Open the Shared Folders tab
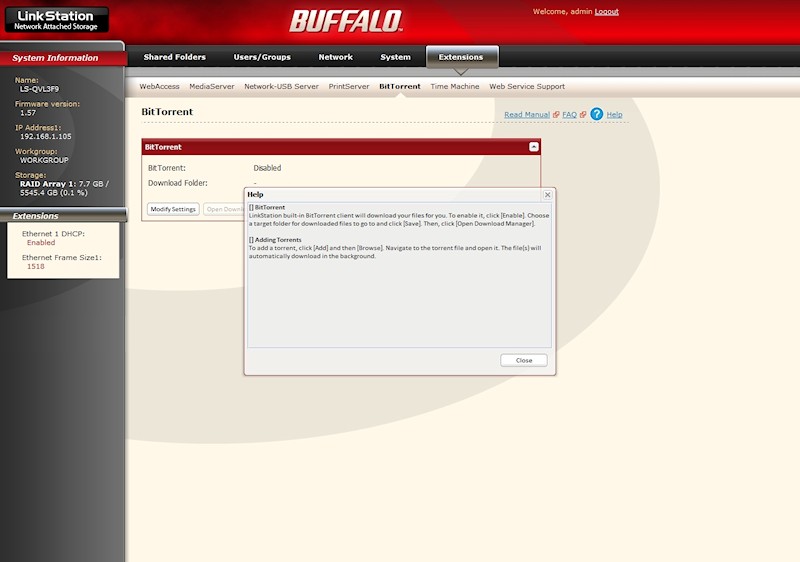This screenshot has height=562, width=800. pos(173,57)
